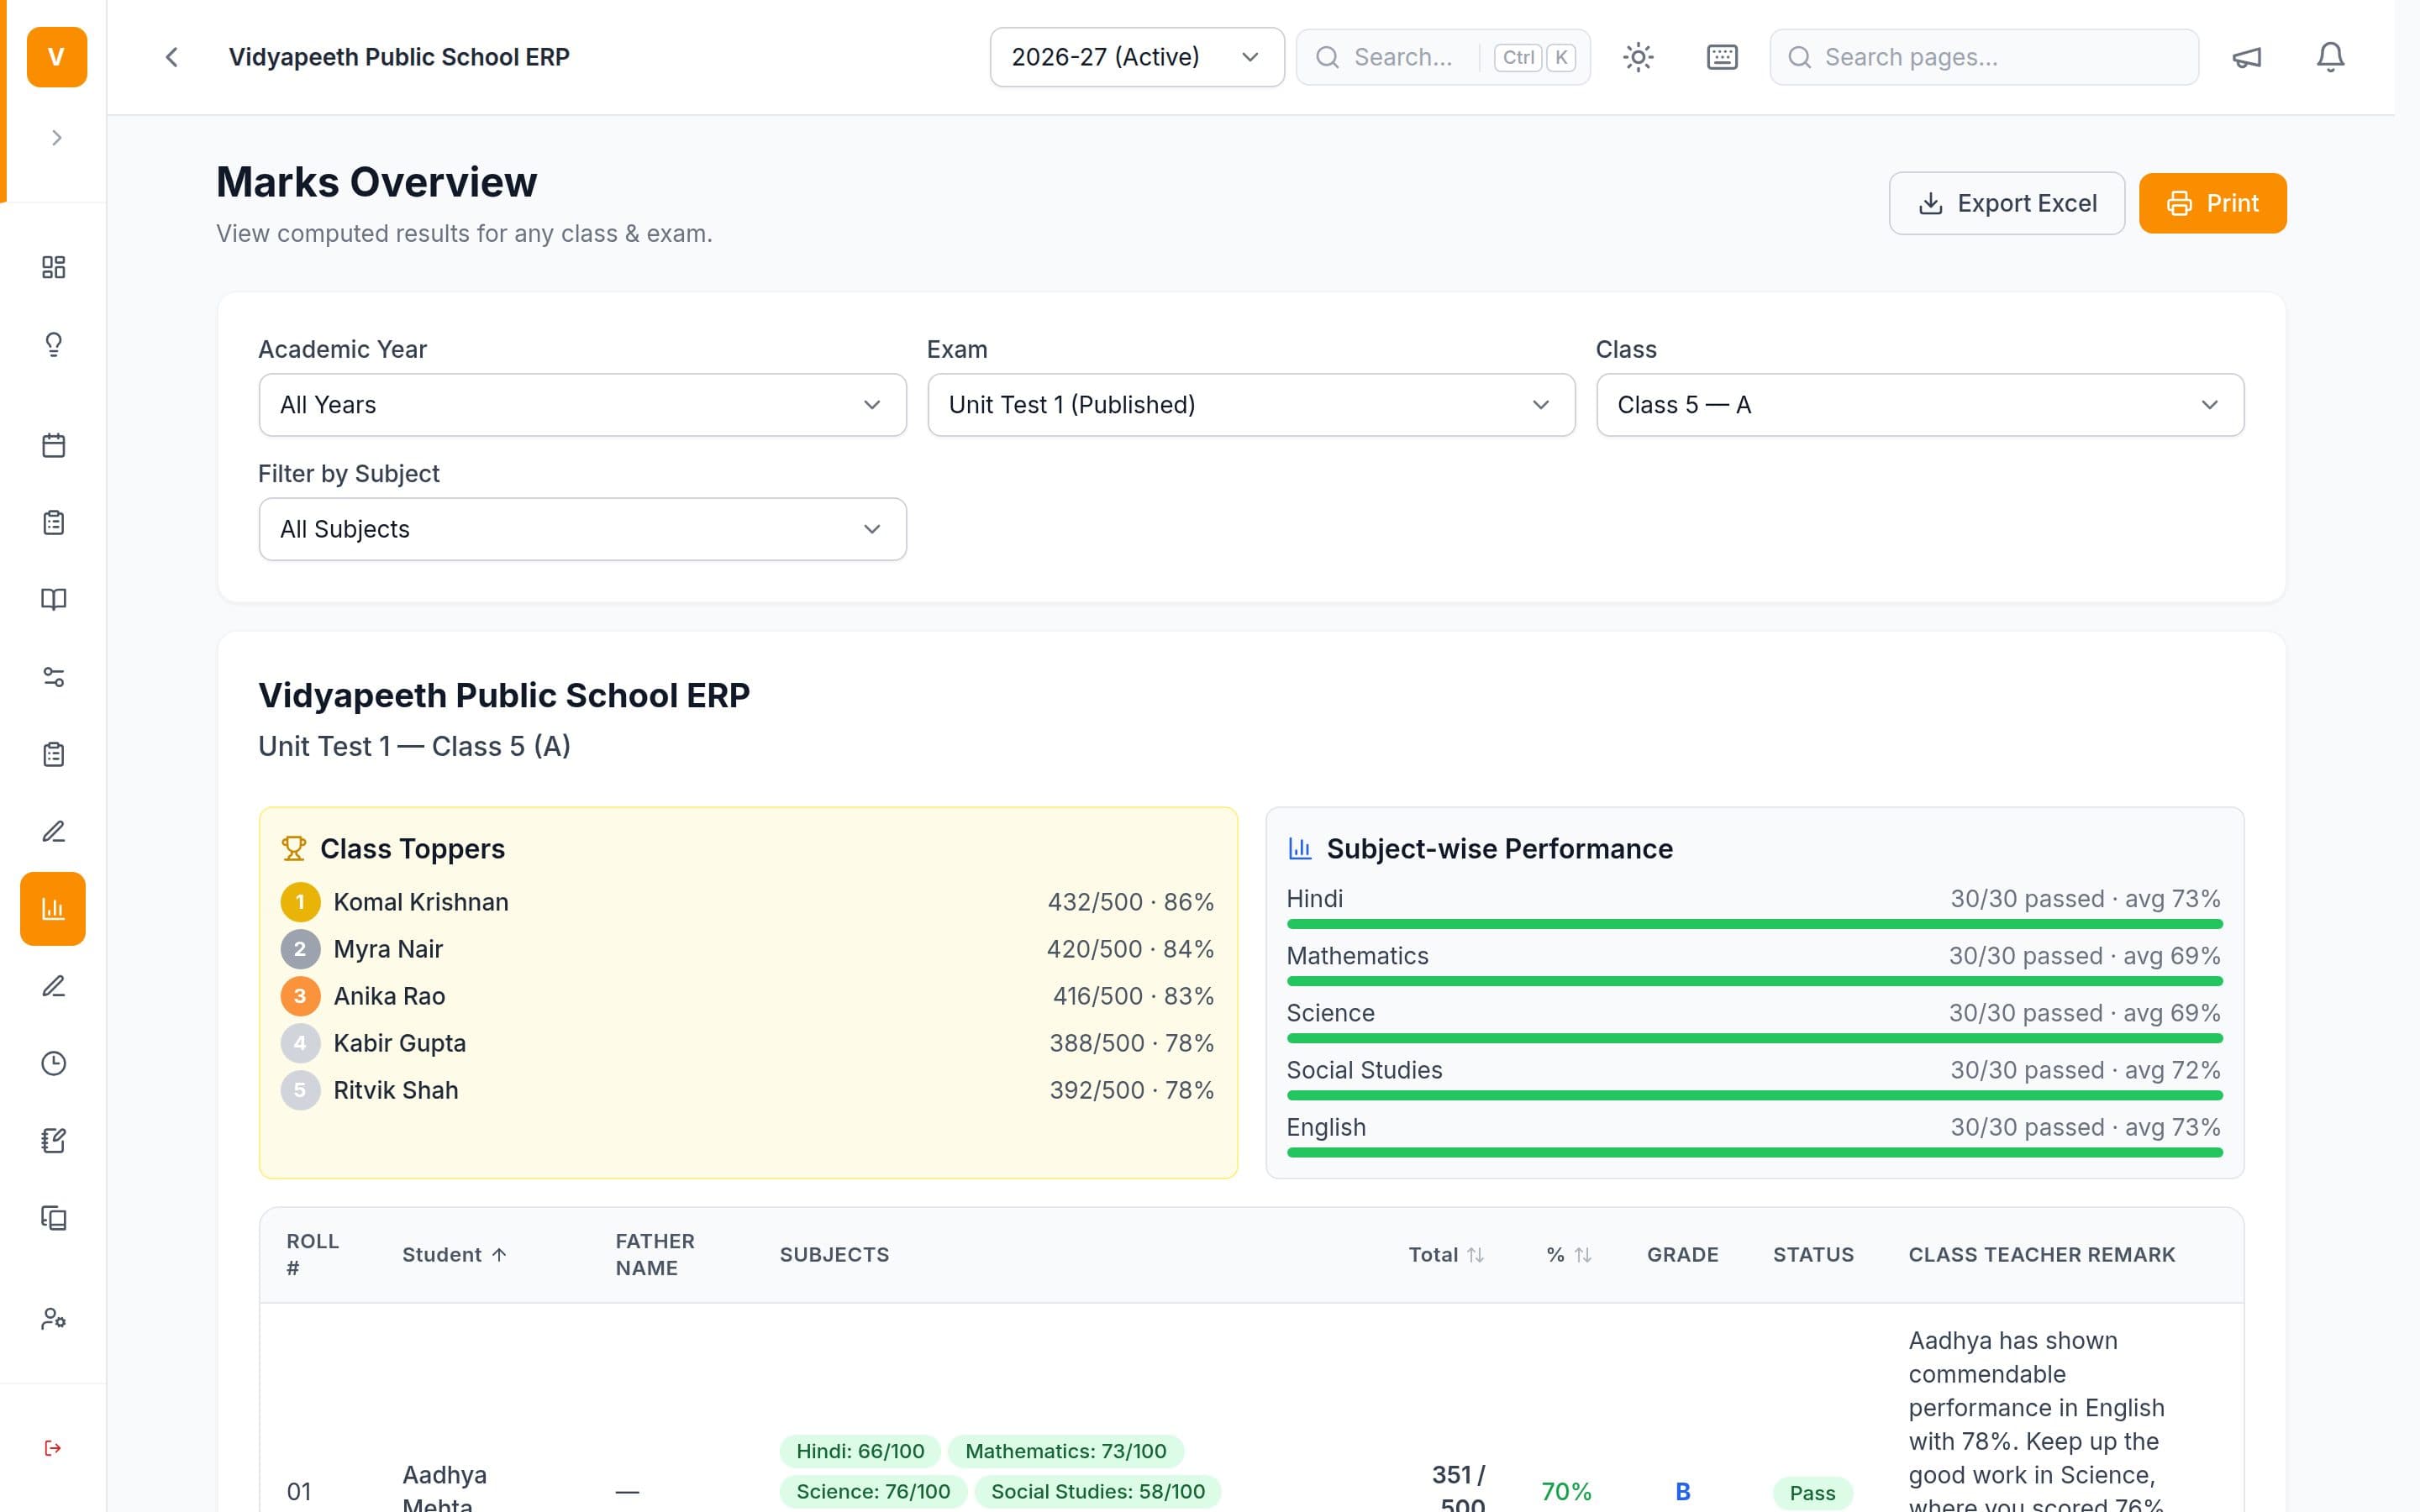Viewport: 2420px width, 1512px height.
Task: Toggle the light/dark theme sun icon
Action: tap(1638, 57)
